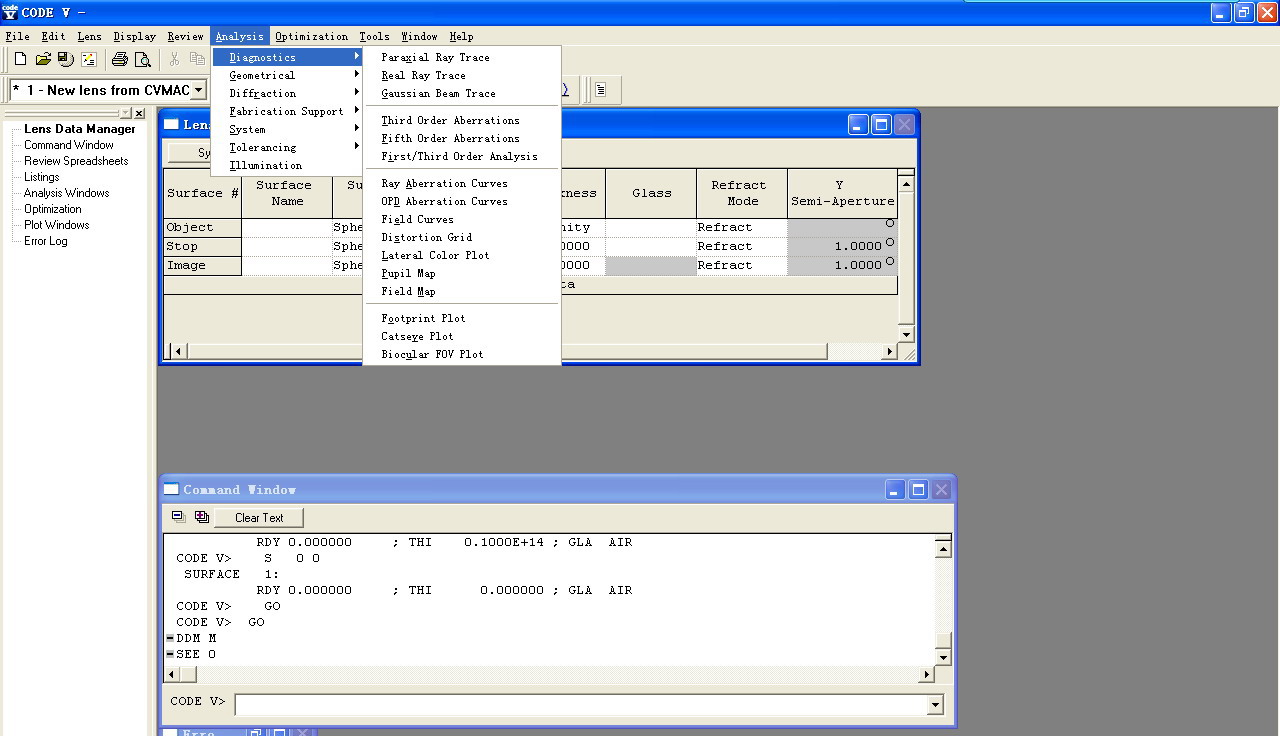Open the Lens menu

pyautogui.click(x=89, y=36)
